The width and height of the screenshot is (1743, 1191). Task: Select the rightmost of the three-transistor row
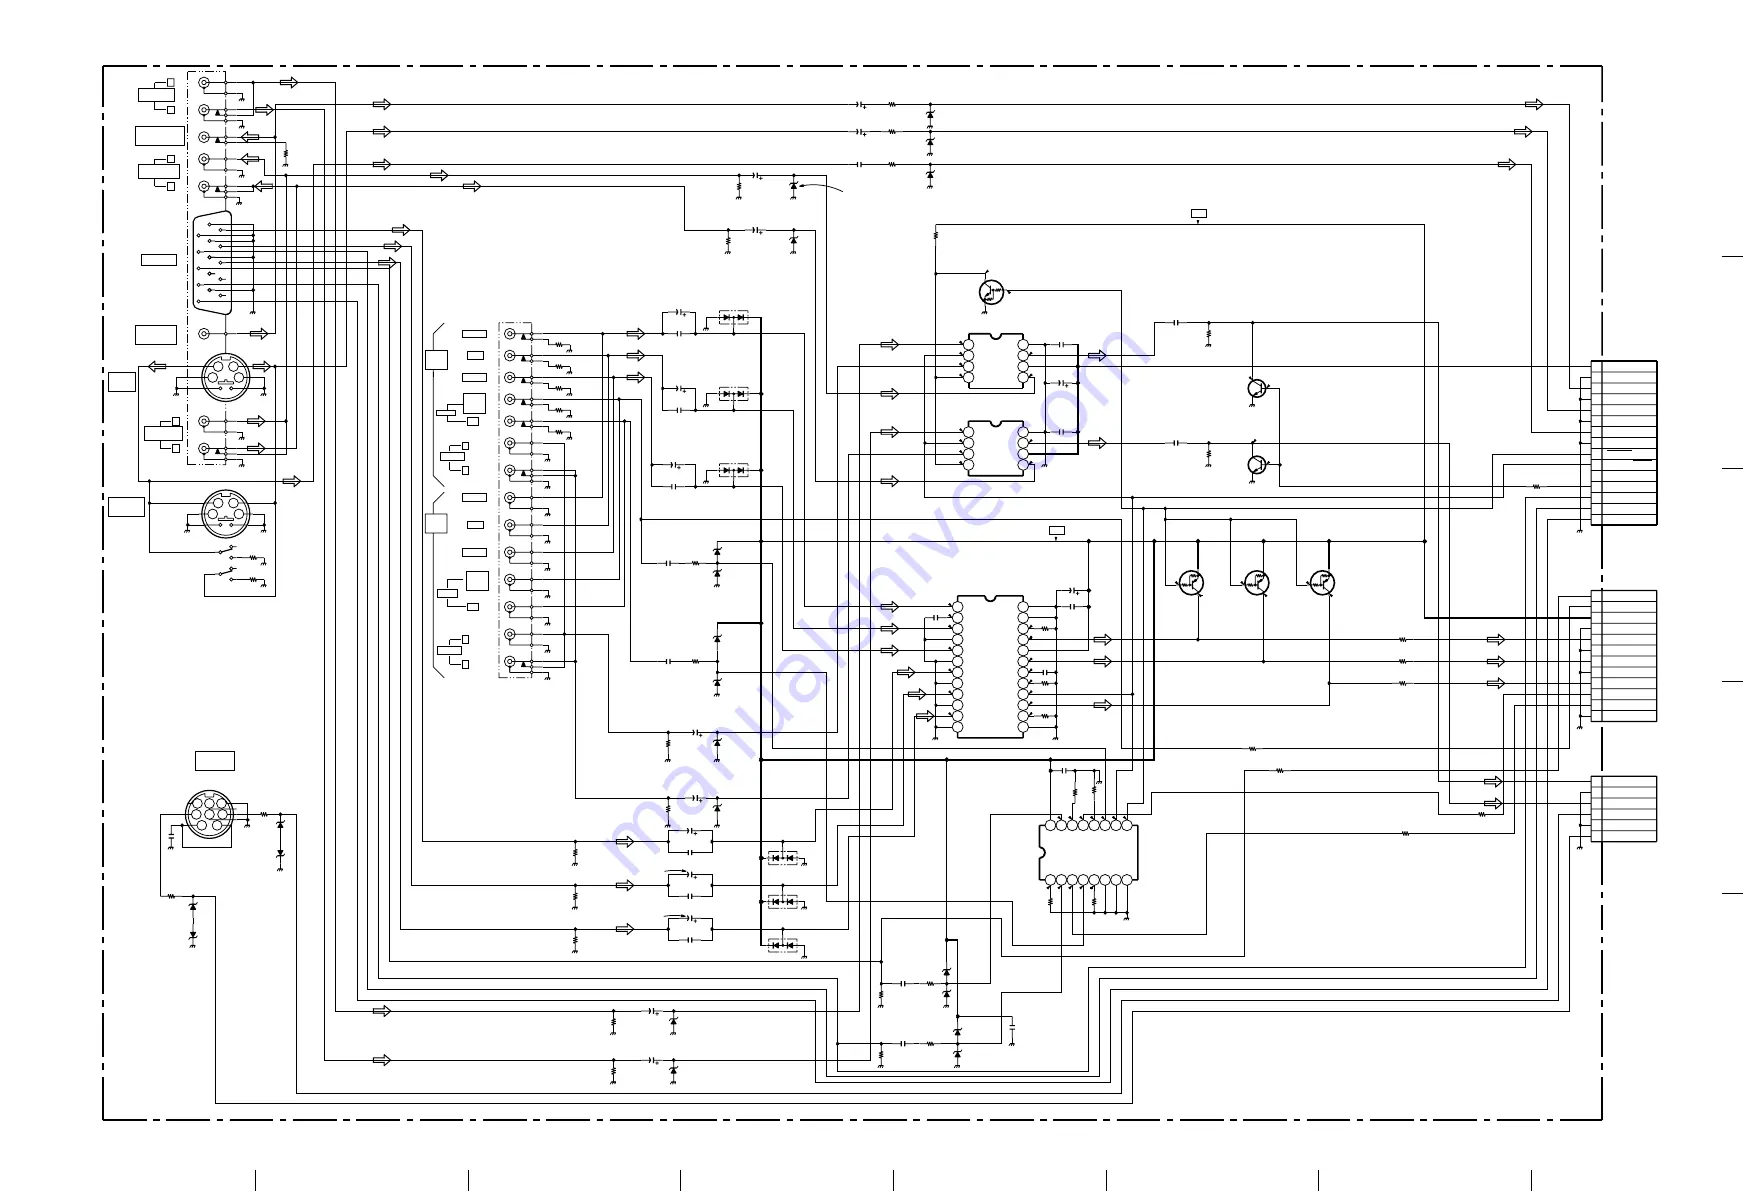(1323, 582)
